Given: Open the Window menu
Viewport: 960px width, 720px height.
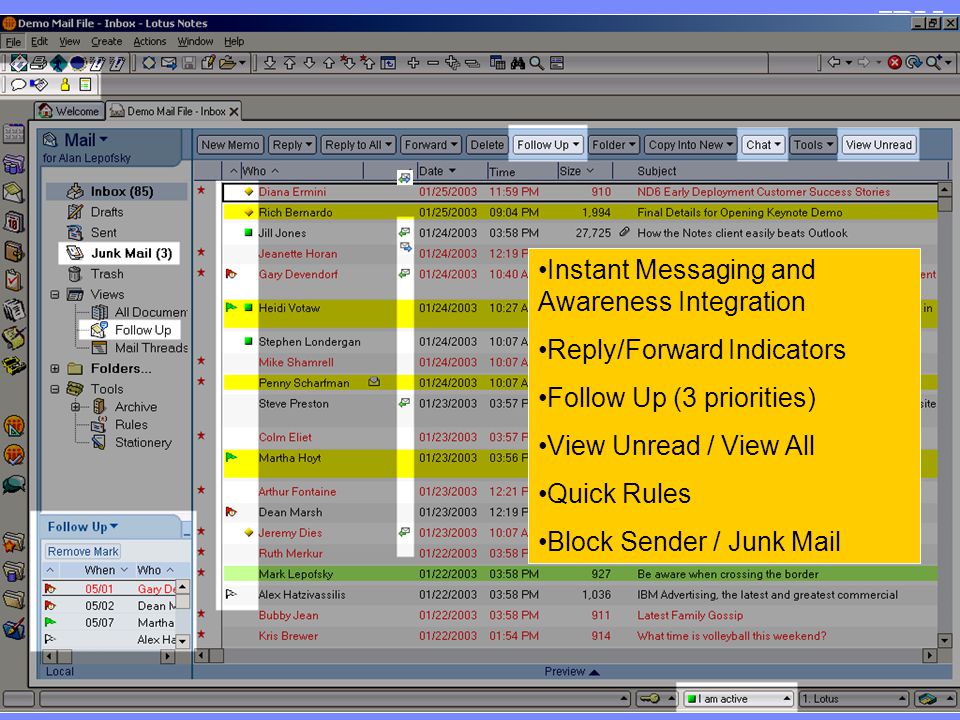Looking at the screenshot, I should 195,42.
